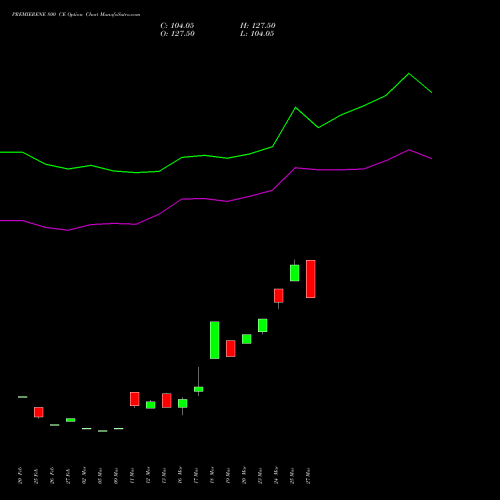The width and height of the screenshot is (500, 500).
Task: Select the tall green candle for 18 Mar
Action: pos(215,340)
